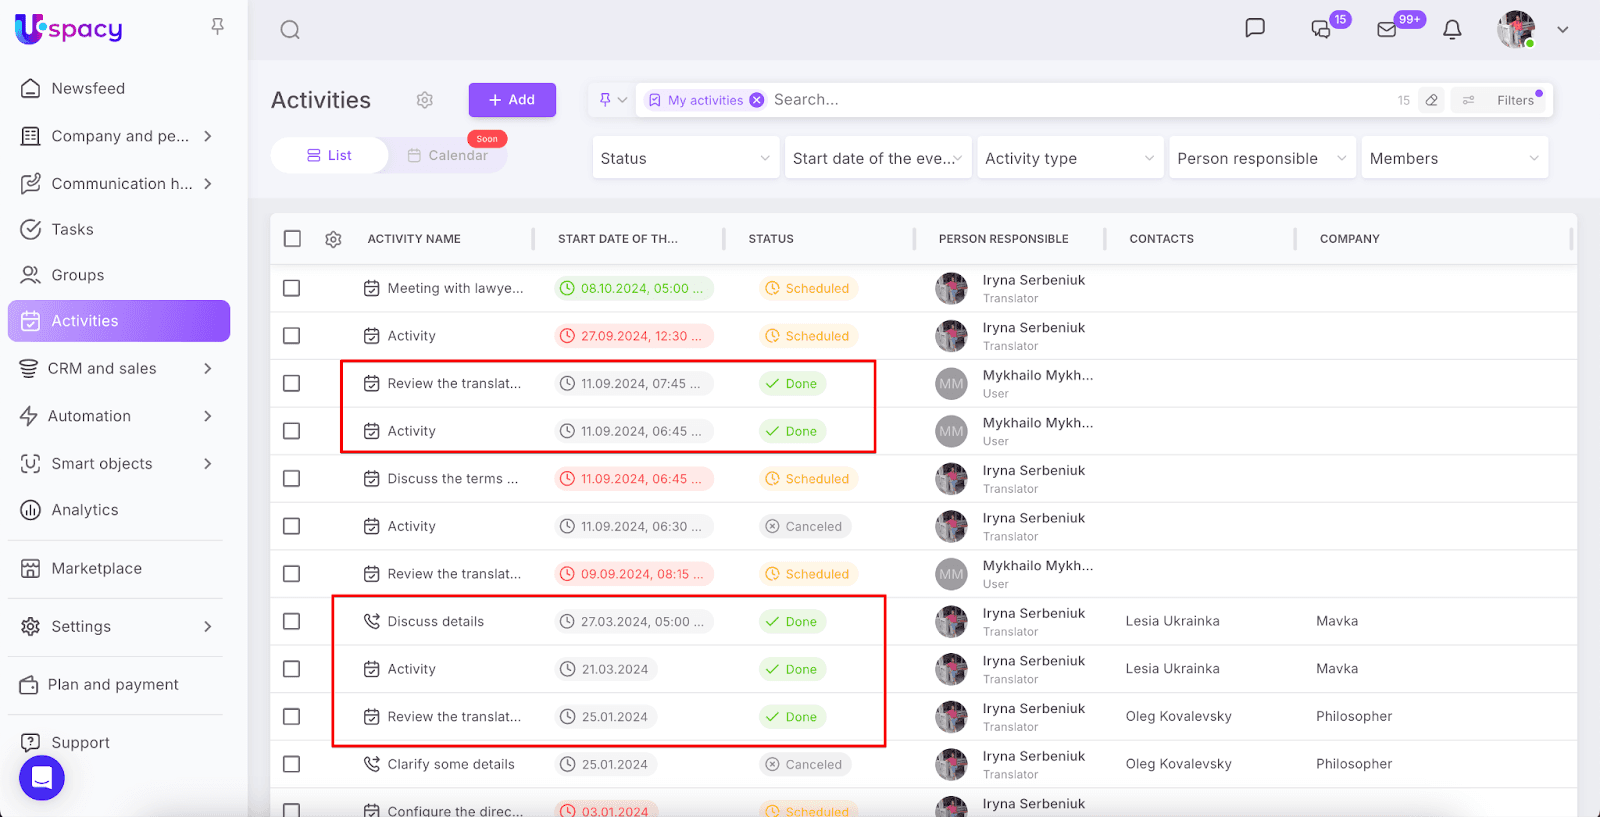Select the Discuss details row checkbox
This screenshot has height=817, width=1600.
(292, 621)
